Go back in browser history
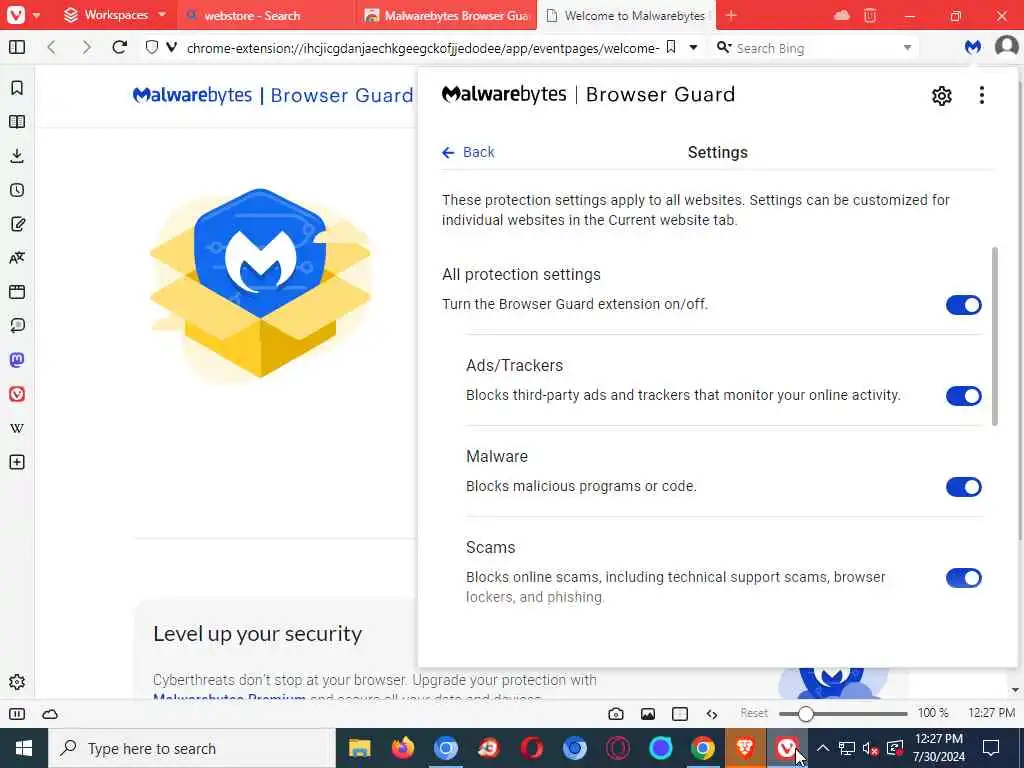Screen dimensions: 1024x768 52,47
